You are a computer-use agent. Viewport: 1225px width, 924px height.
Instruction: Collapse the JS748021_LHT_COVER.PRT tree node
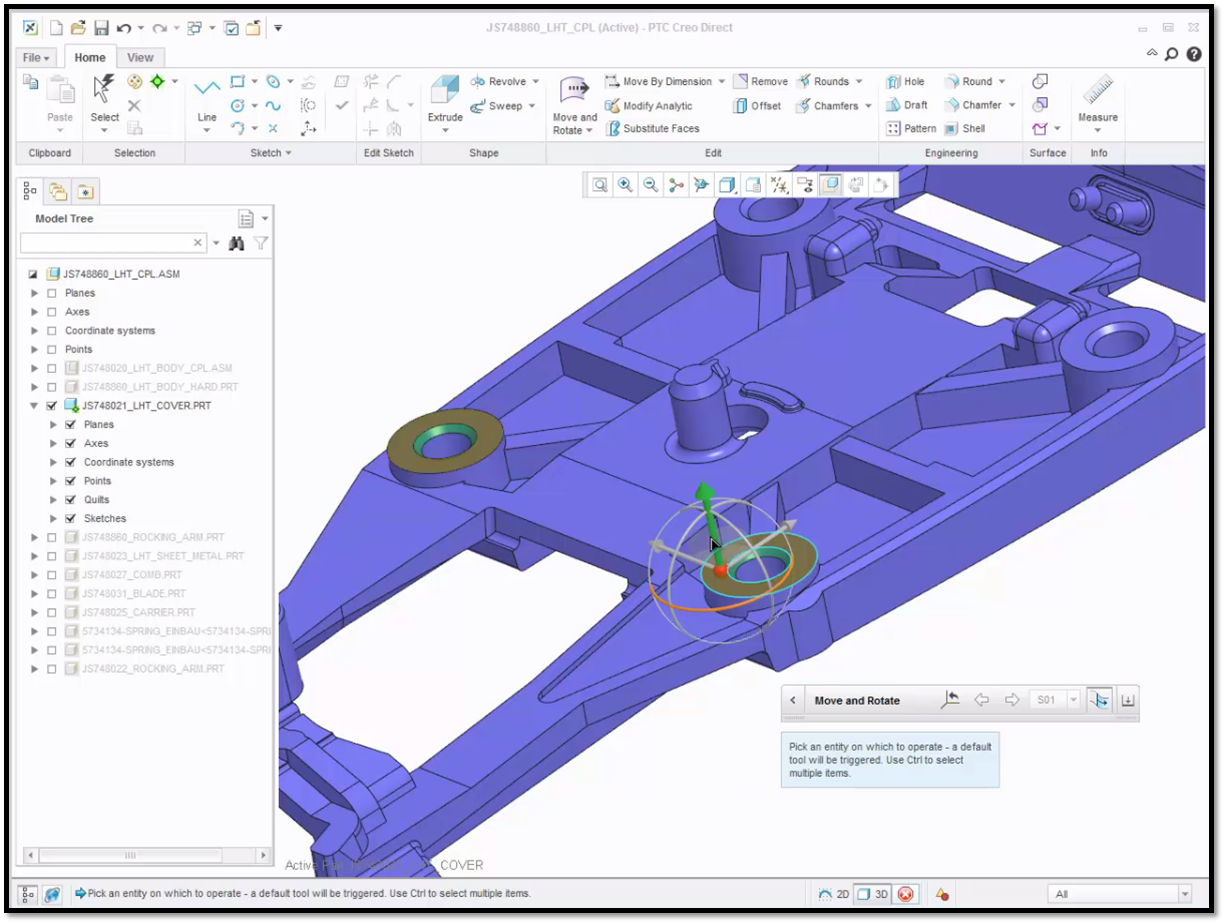coord(35,406)
